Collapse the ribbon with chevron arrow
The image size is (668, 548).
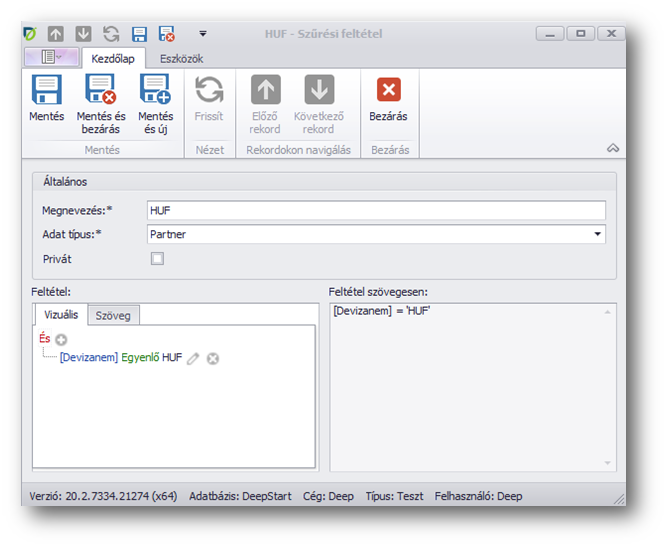[612, 148]
